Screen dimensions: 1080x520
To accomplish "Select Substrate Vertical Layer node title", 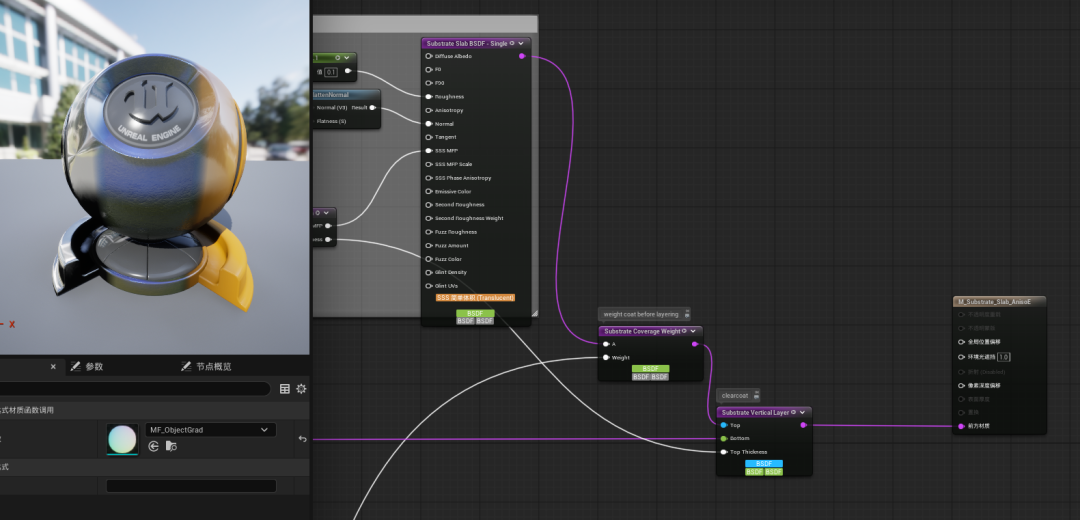I will pos(755,413).
